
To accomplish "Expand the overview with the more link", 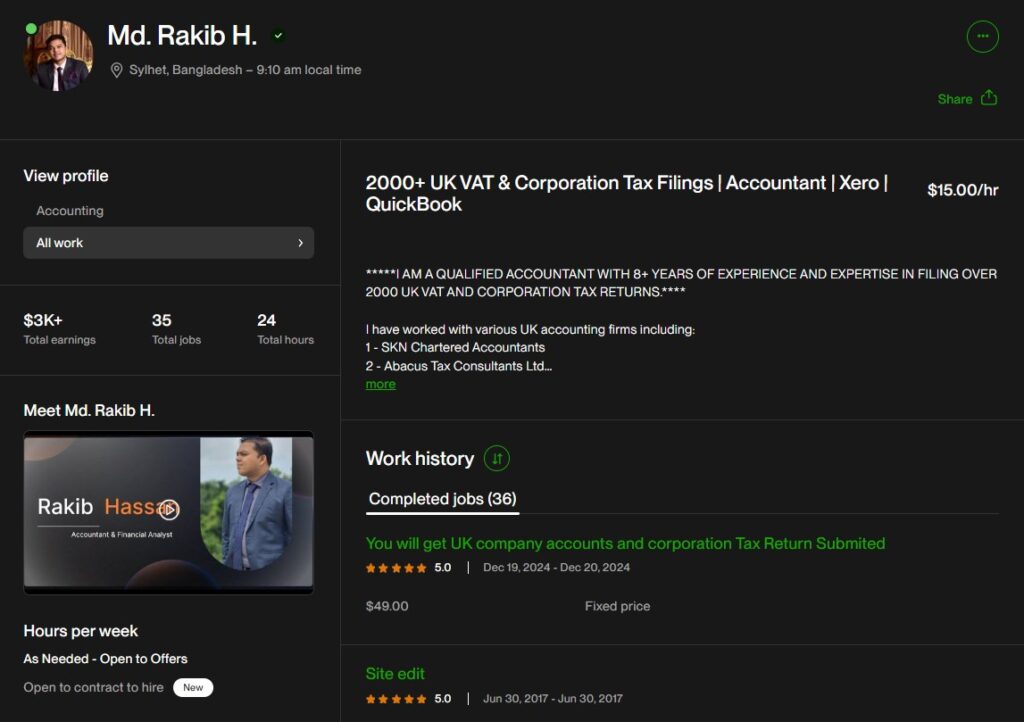I will click(380, 384).
